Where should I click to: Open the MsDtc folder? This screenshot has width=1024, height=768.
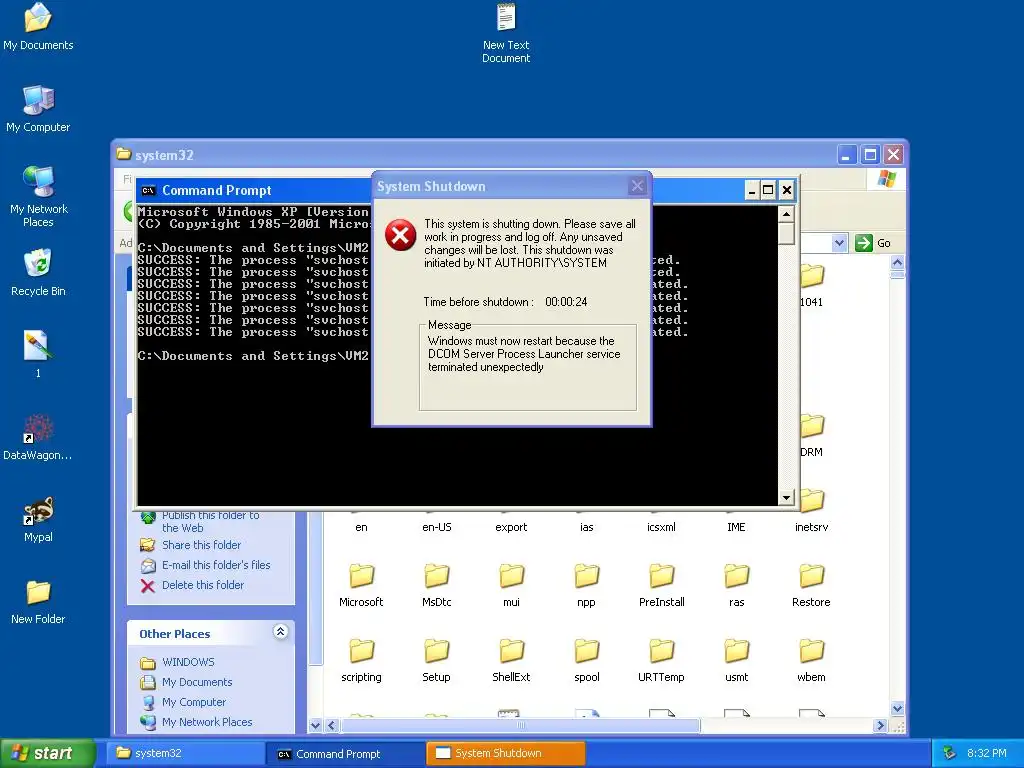coord(436,585)
